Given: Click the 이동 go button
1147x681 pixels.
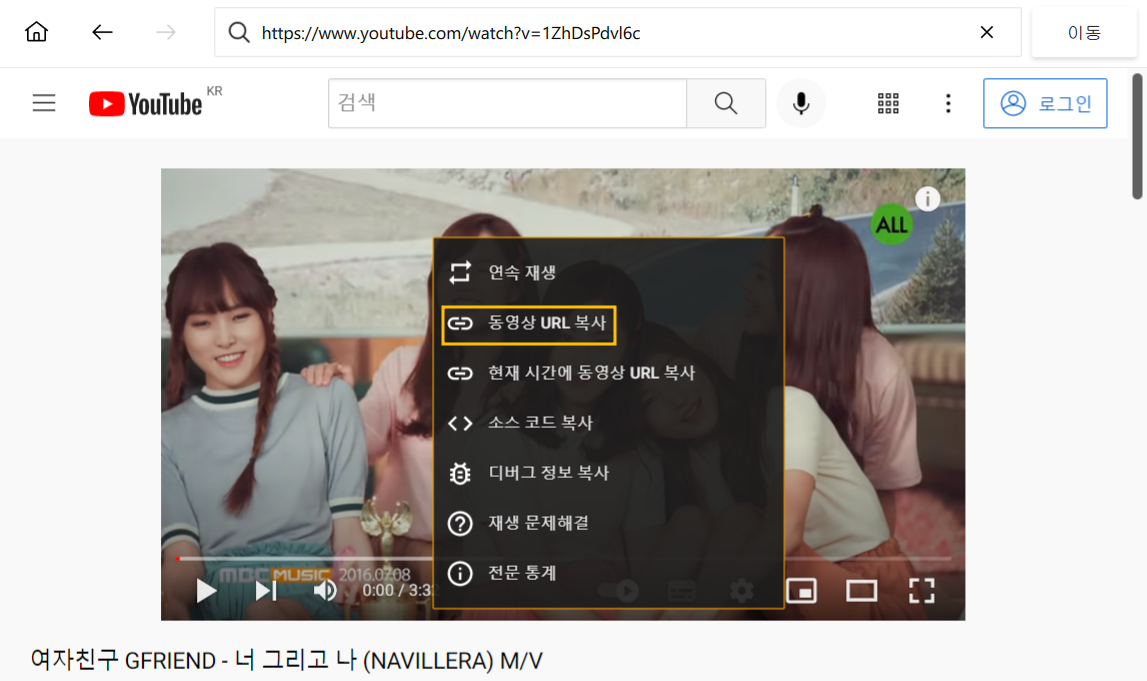Looking at the screenshot, I should (1084, 32).
